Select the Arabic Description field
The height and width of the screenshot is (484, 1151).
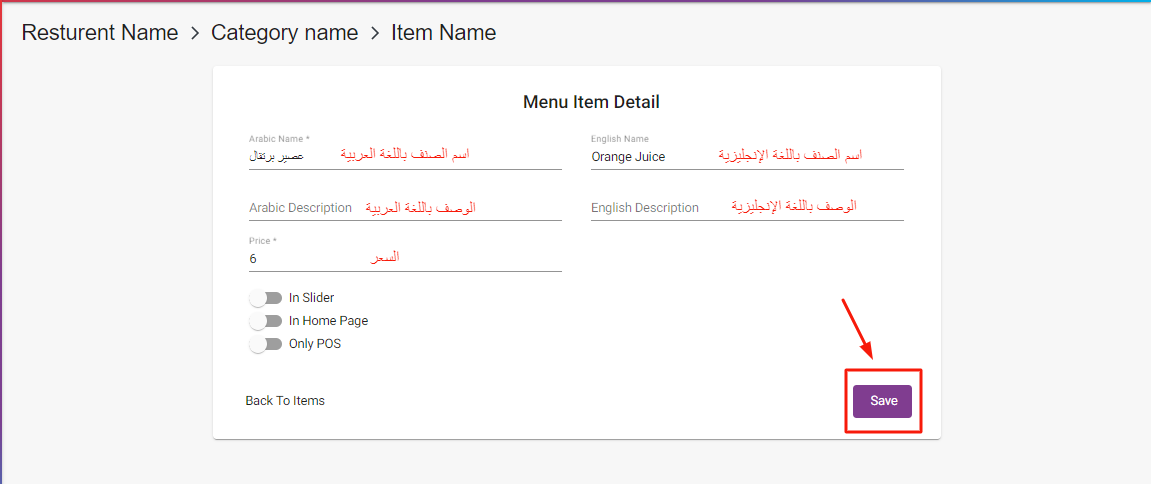(x=404, y=208)
